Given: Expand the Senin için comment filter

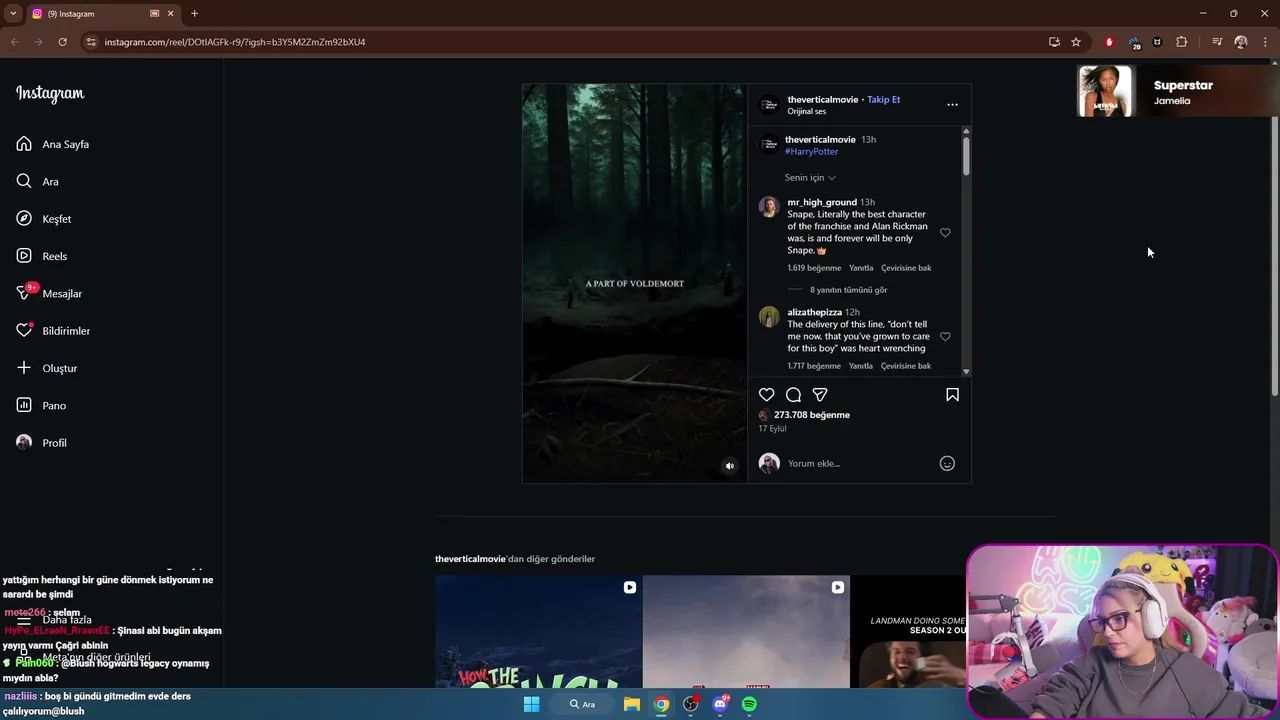Looking at the screenshot, I should tap(810, 178).
